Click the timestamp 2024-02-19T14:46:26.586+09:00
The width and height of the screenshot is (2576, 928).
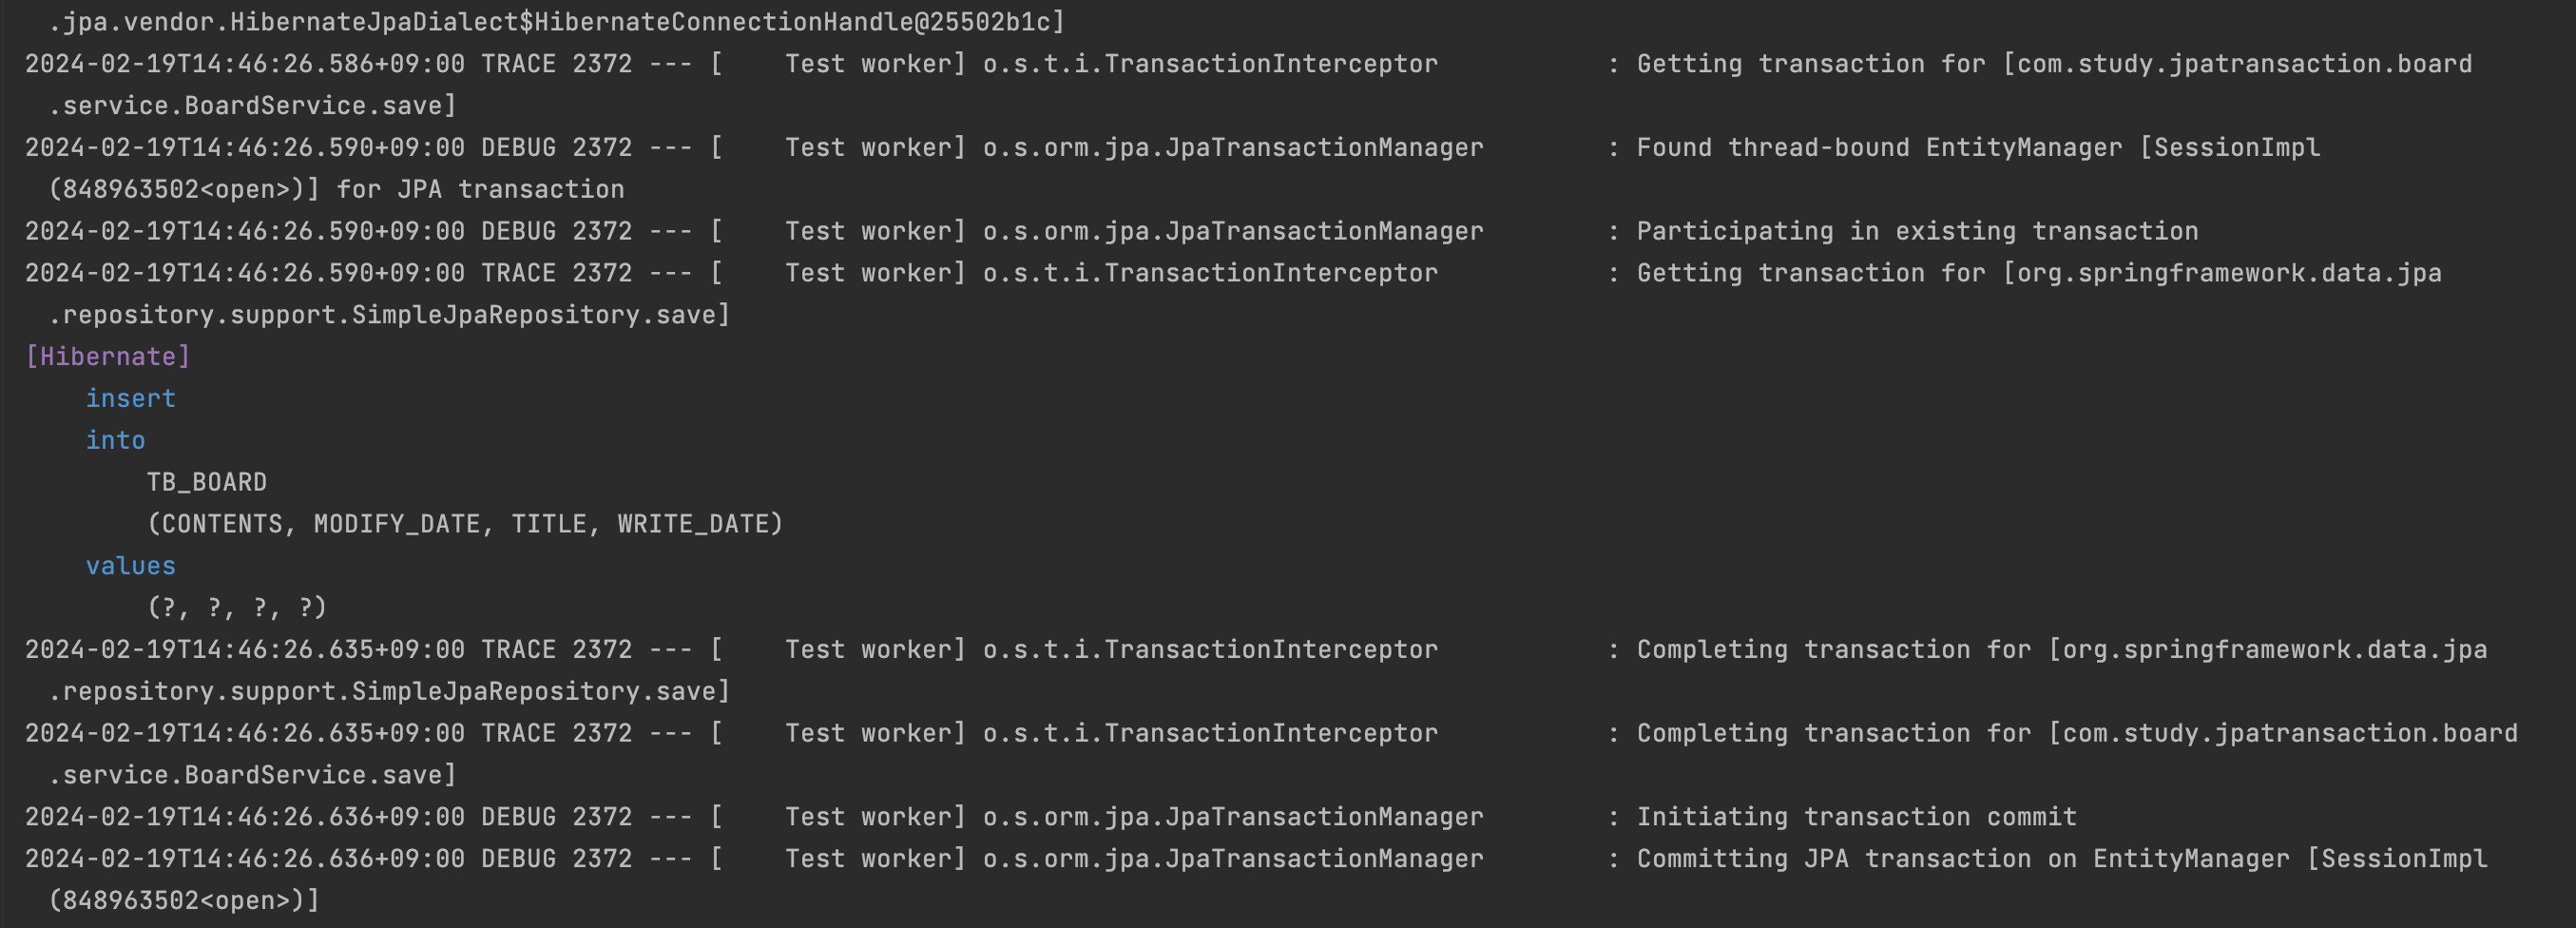pos(245,64)
